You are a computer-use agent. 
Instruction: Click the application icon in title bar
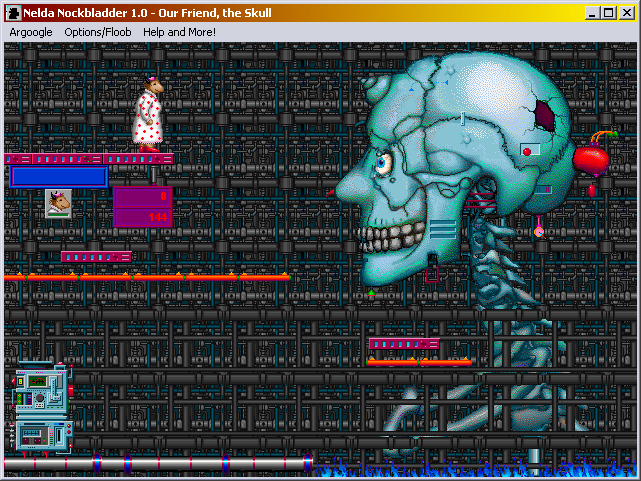click(x=14, y=13)
